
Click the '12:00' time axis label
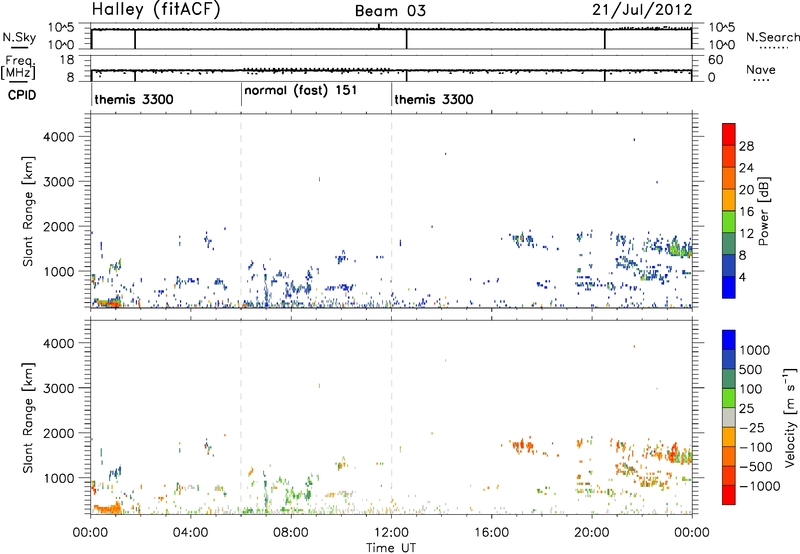click(391, 533)
